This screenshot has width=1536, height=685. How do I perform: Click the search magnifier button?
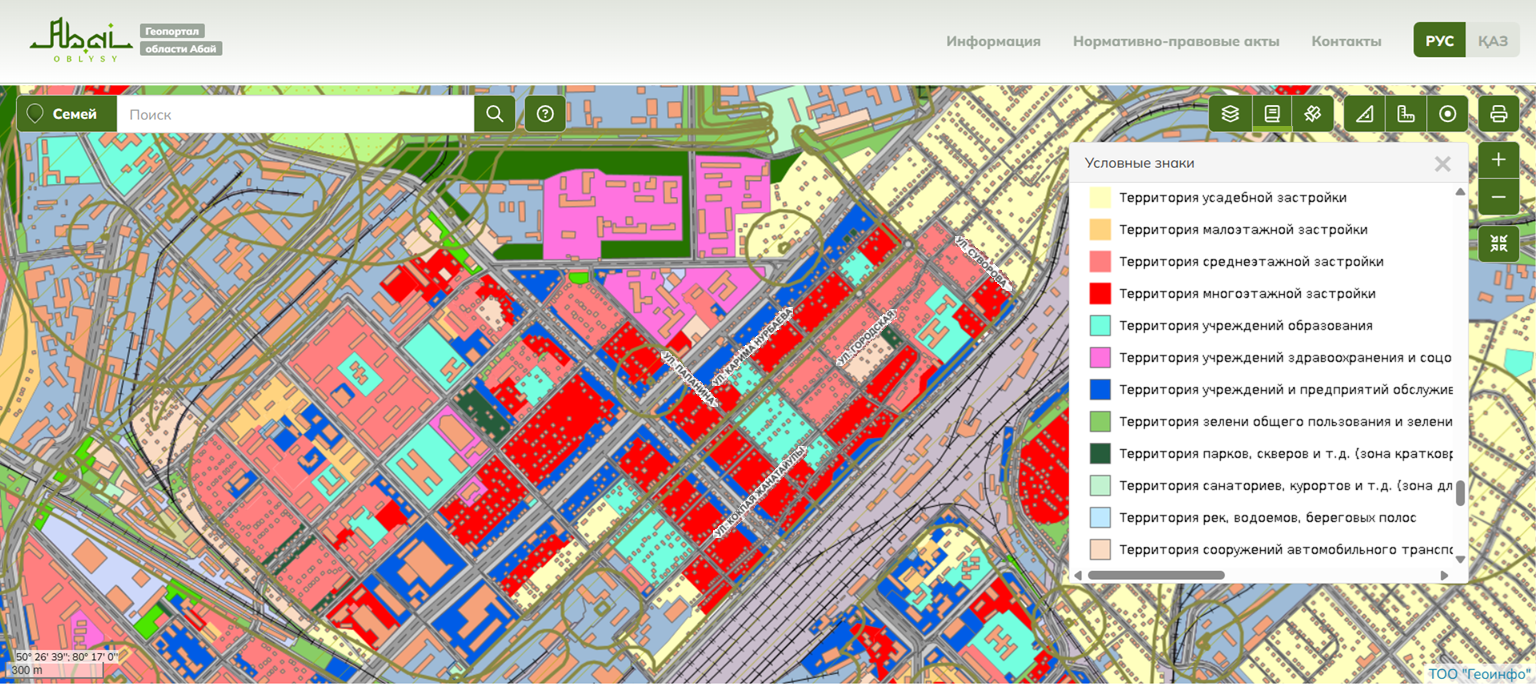click(495, 114)
